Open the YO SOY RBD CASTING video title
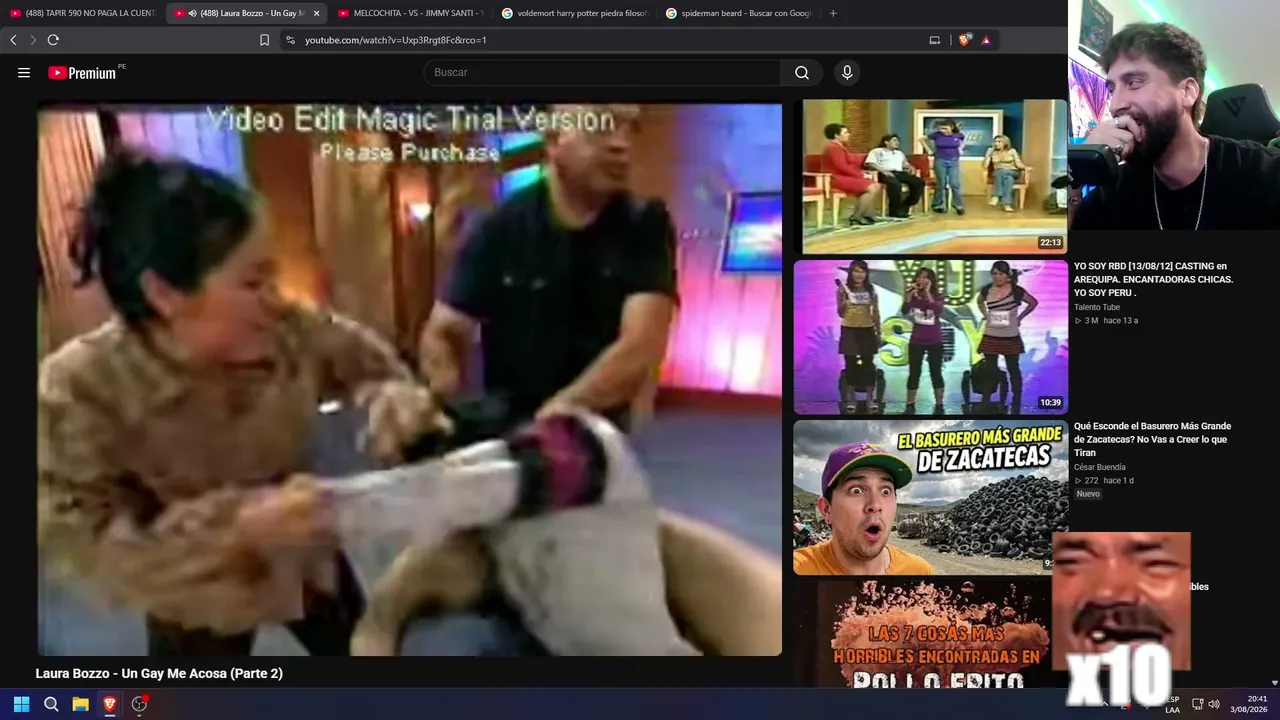Image resolution: width=1280 pixels, height=720 pixels. tap(1153, 280)
